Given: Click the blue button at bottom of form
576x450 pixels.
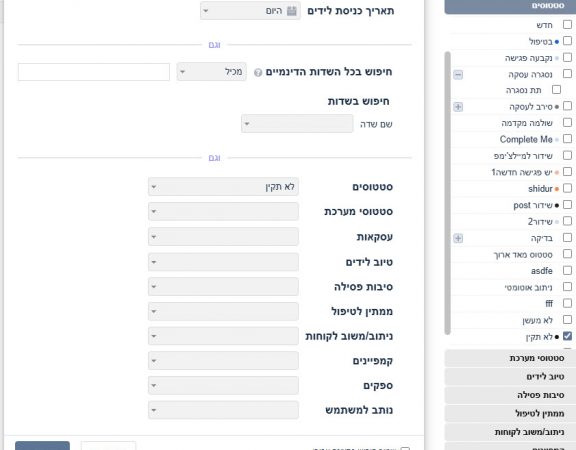Looking at the screenshot, I should tap(42, 446).
